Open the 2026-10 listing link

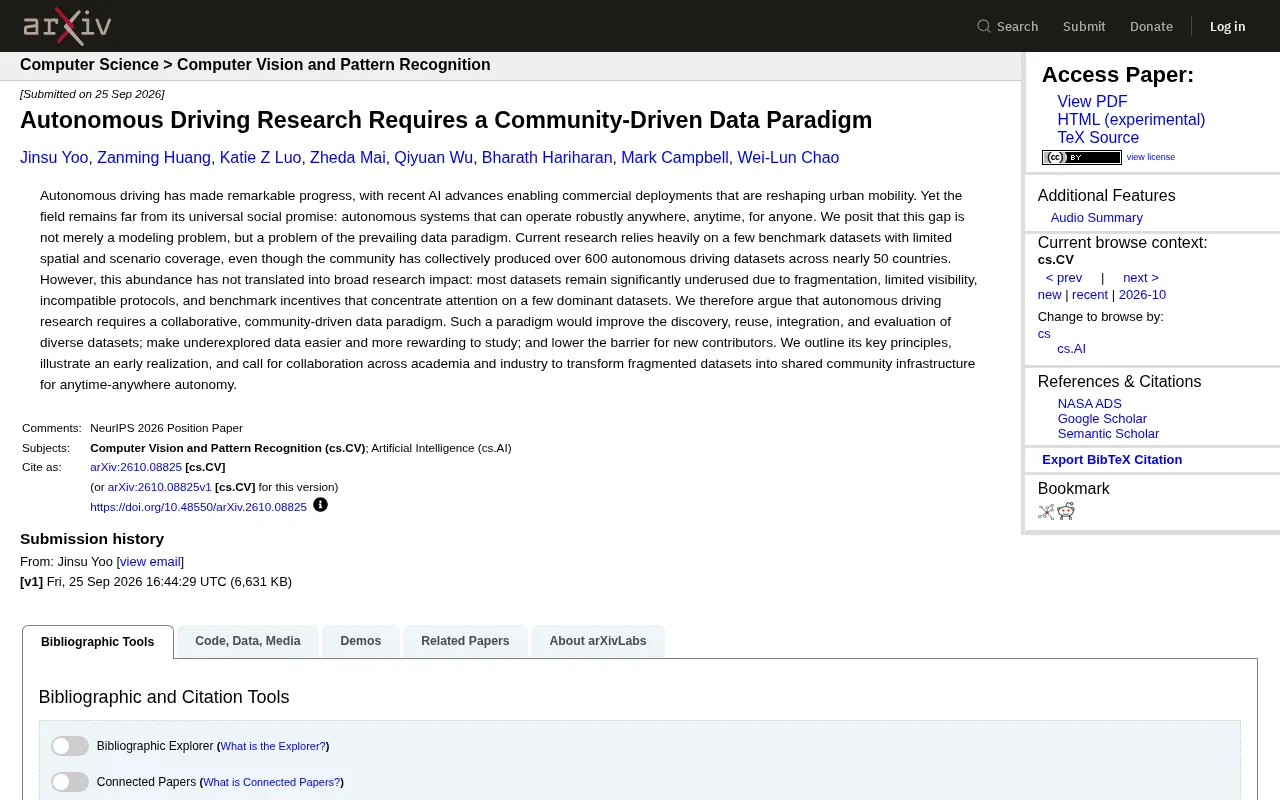[x=1142, y=295]
